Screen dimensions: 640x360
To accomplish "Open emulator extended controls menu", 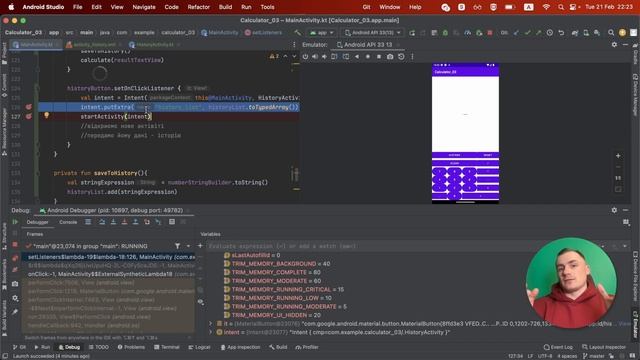I will pyautogui.click(x=412, y=57).
